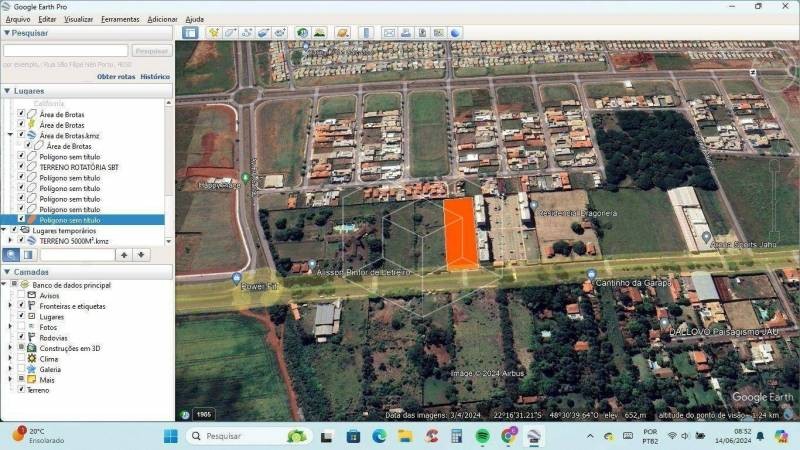Click View in Google Maps toolbar icon
Viewport: 800px width, 450px height.
coord(438,33)
